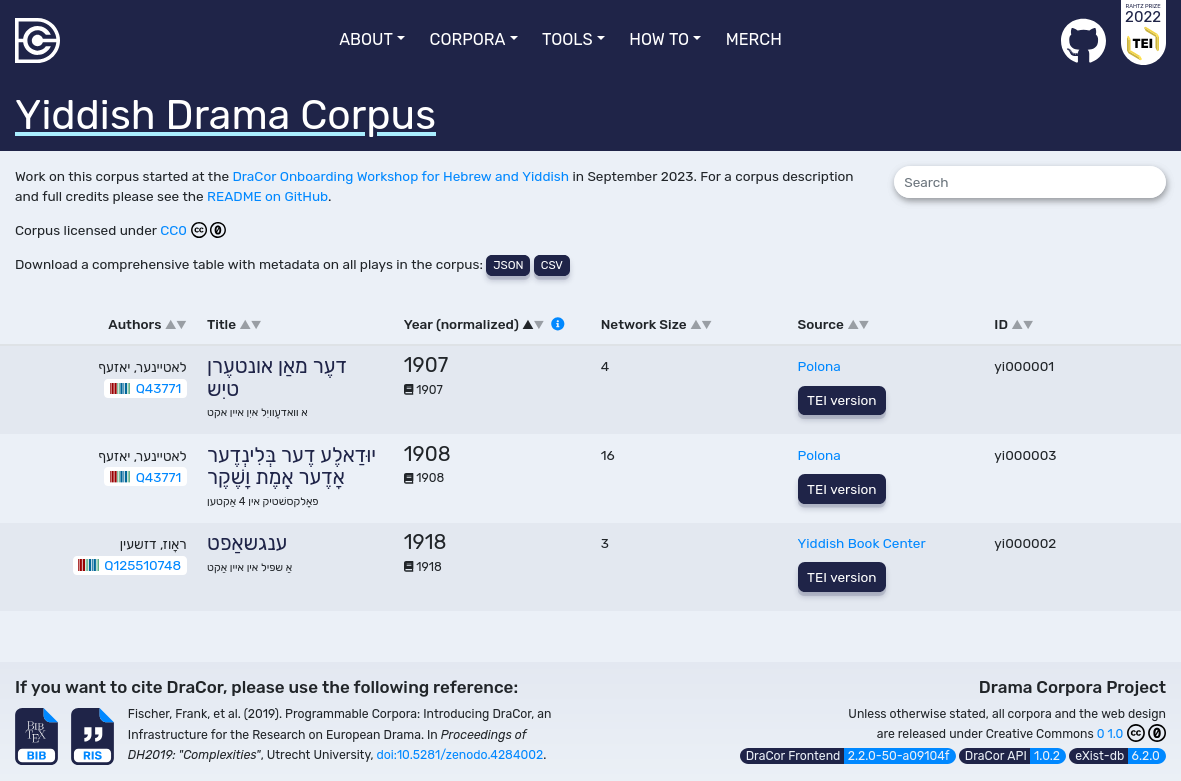Download corpus metadata as JSON
Image resolution: width=1181 pixels, height=781 pixels.
[508, 265]
